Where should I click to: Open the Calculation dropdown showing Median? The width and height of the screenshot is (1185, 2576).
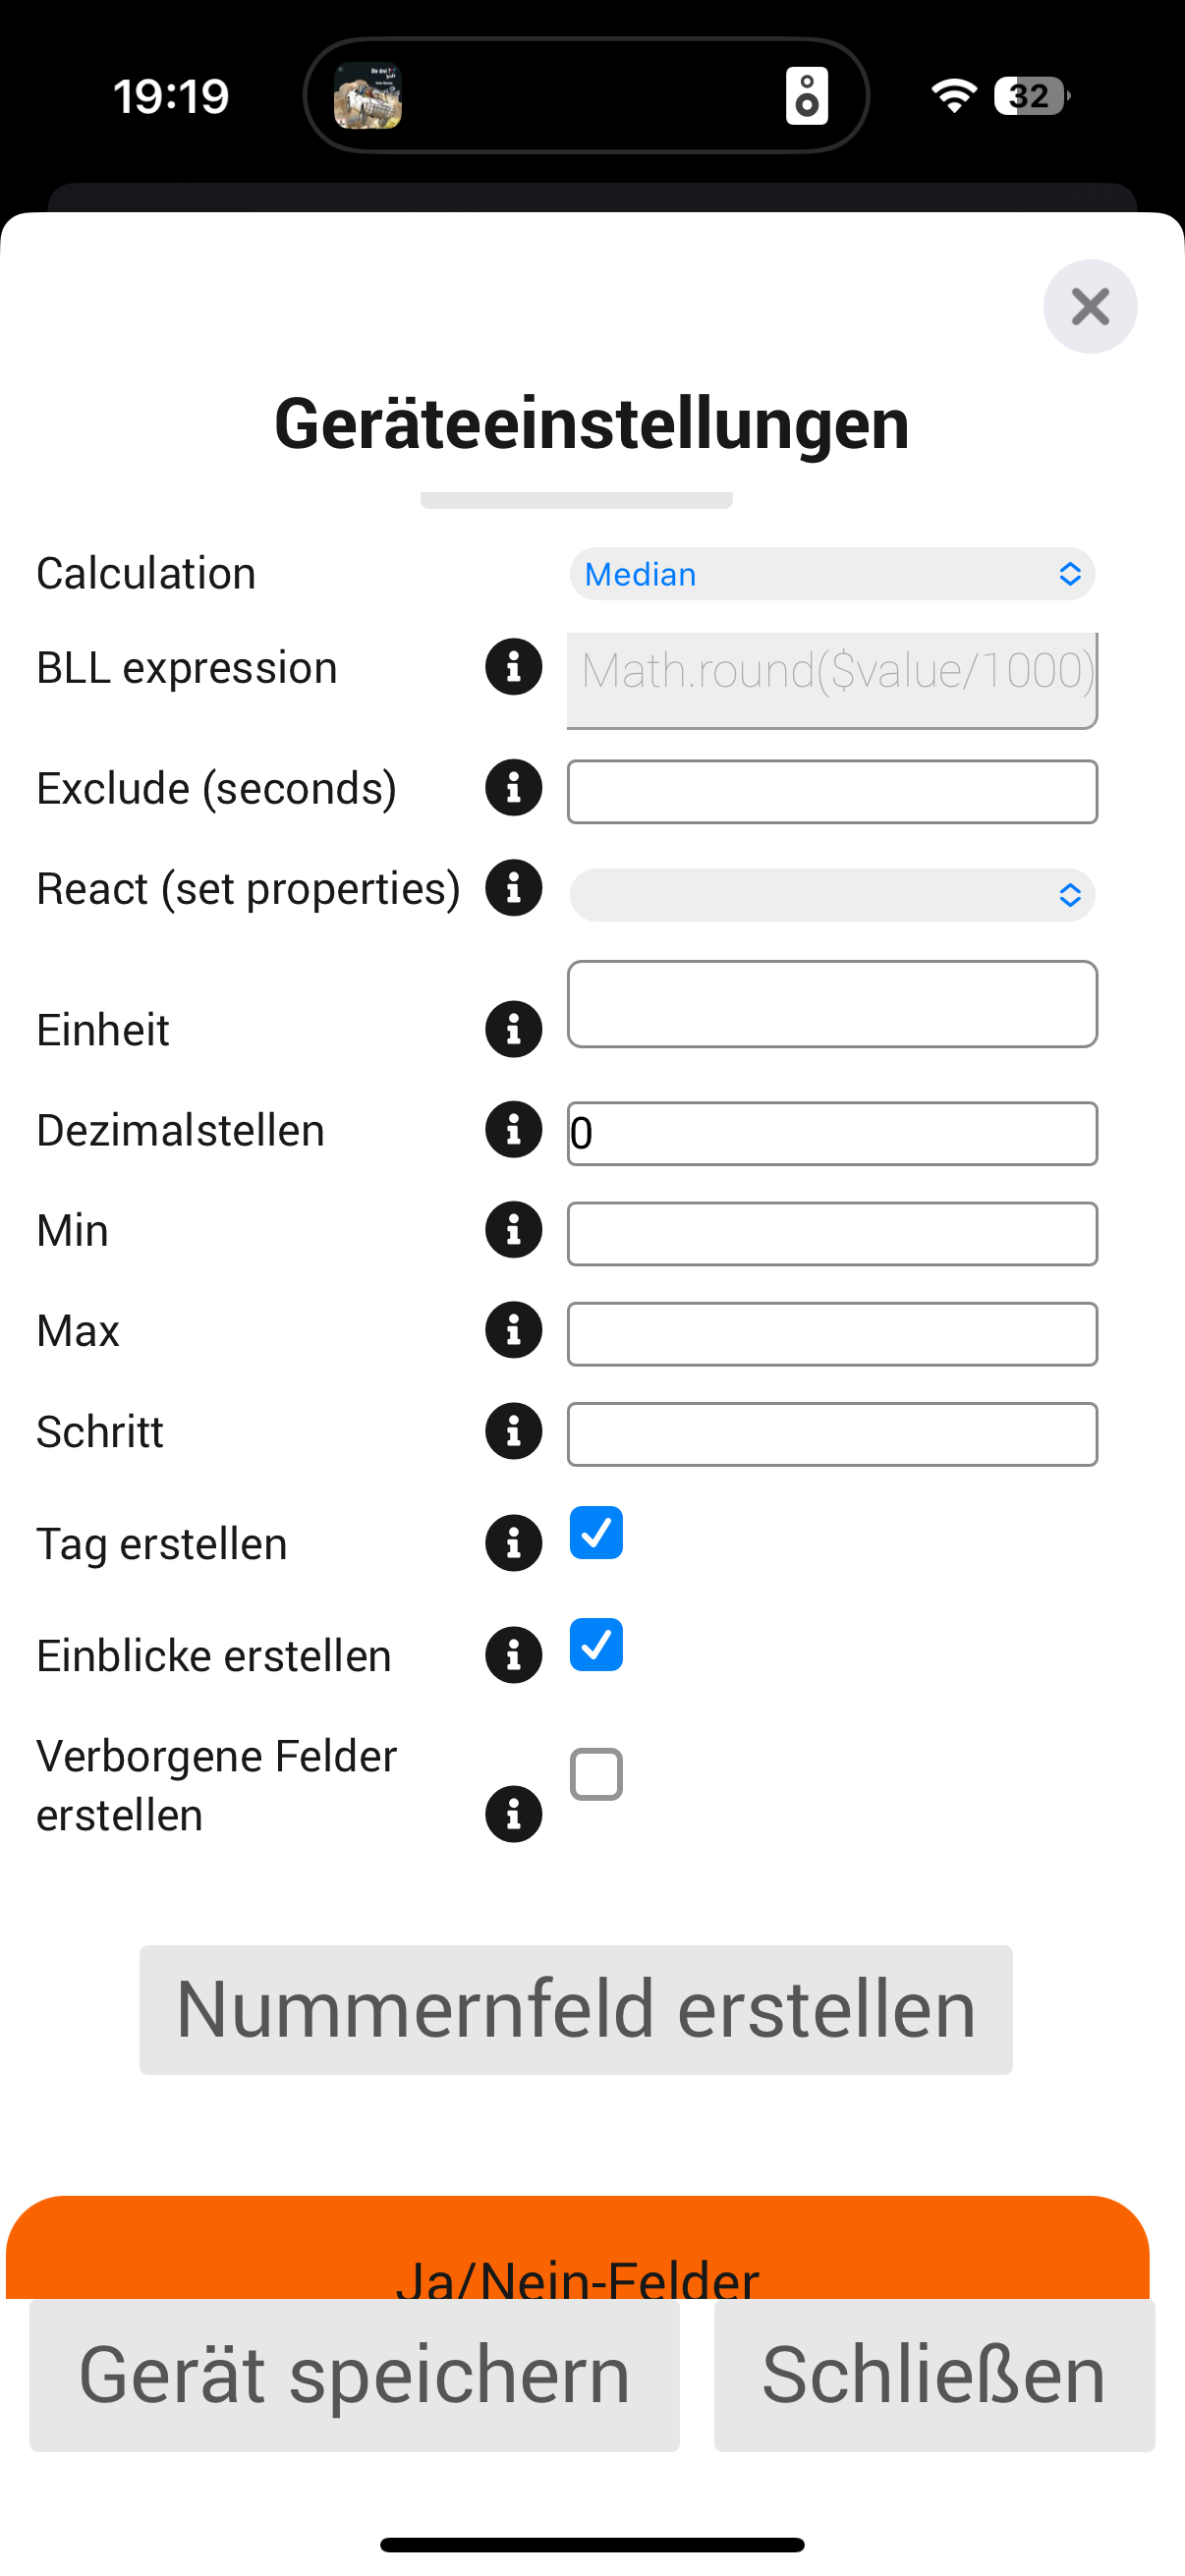[832, 574]
